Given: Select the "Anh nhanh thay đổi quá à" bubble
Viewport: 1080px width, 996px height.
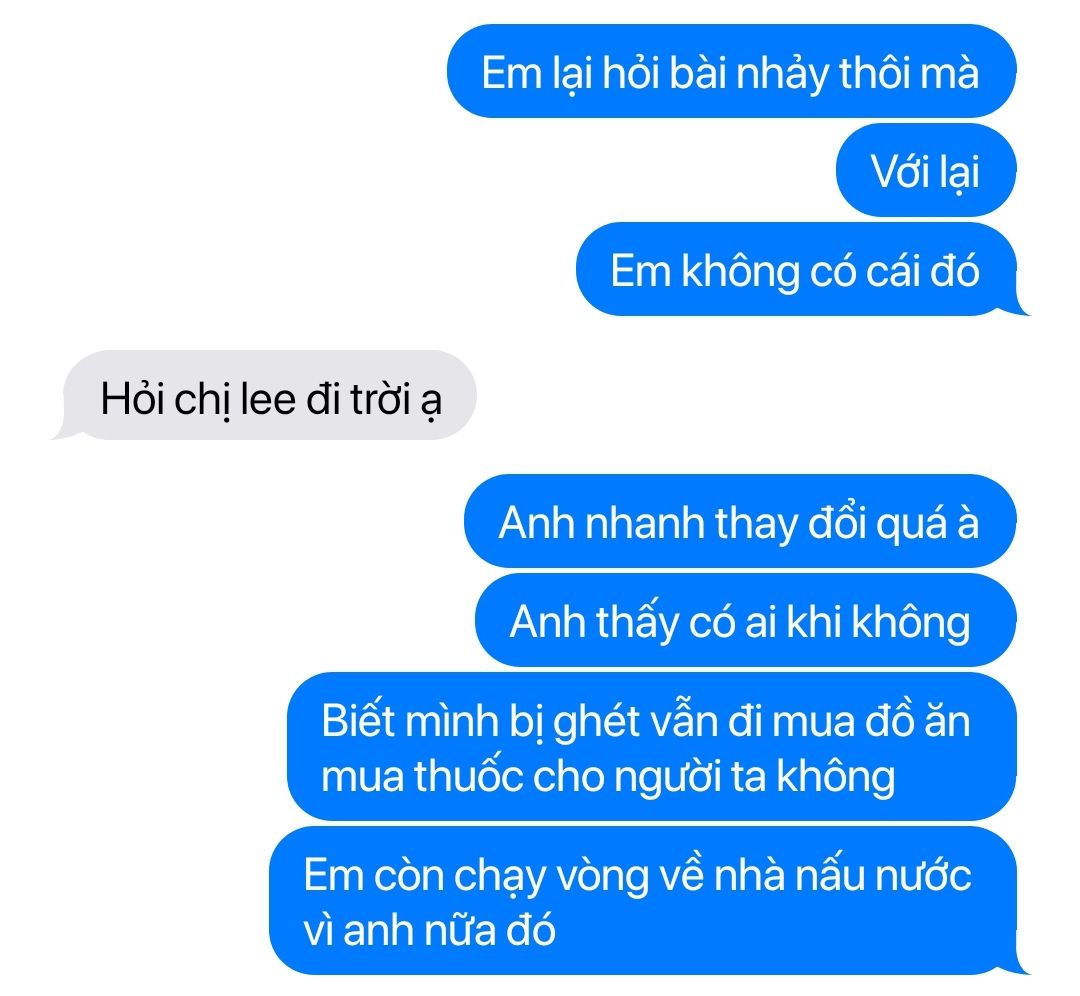Looking at the screenshot, I should [740, 521].
